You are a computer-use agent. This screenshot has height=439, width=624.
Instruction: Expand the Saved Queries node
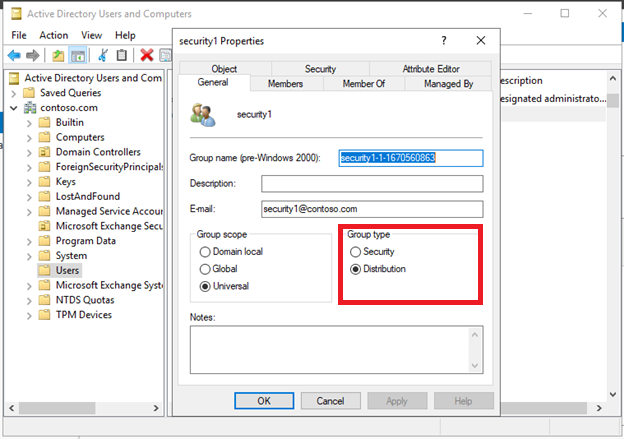point(14,94)
